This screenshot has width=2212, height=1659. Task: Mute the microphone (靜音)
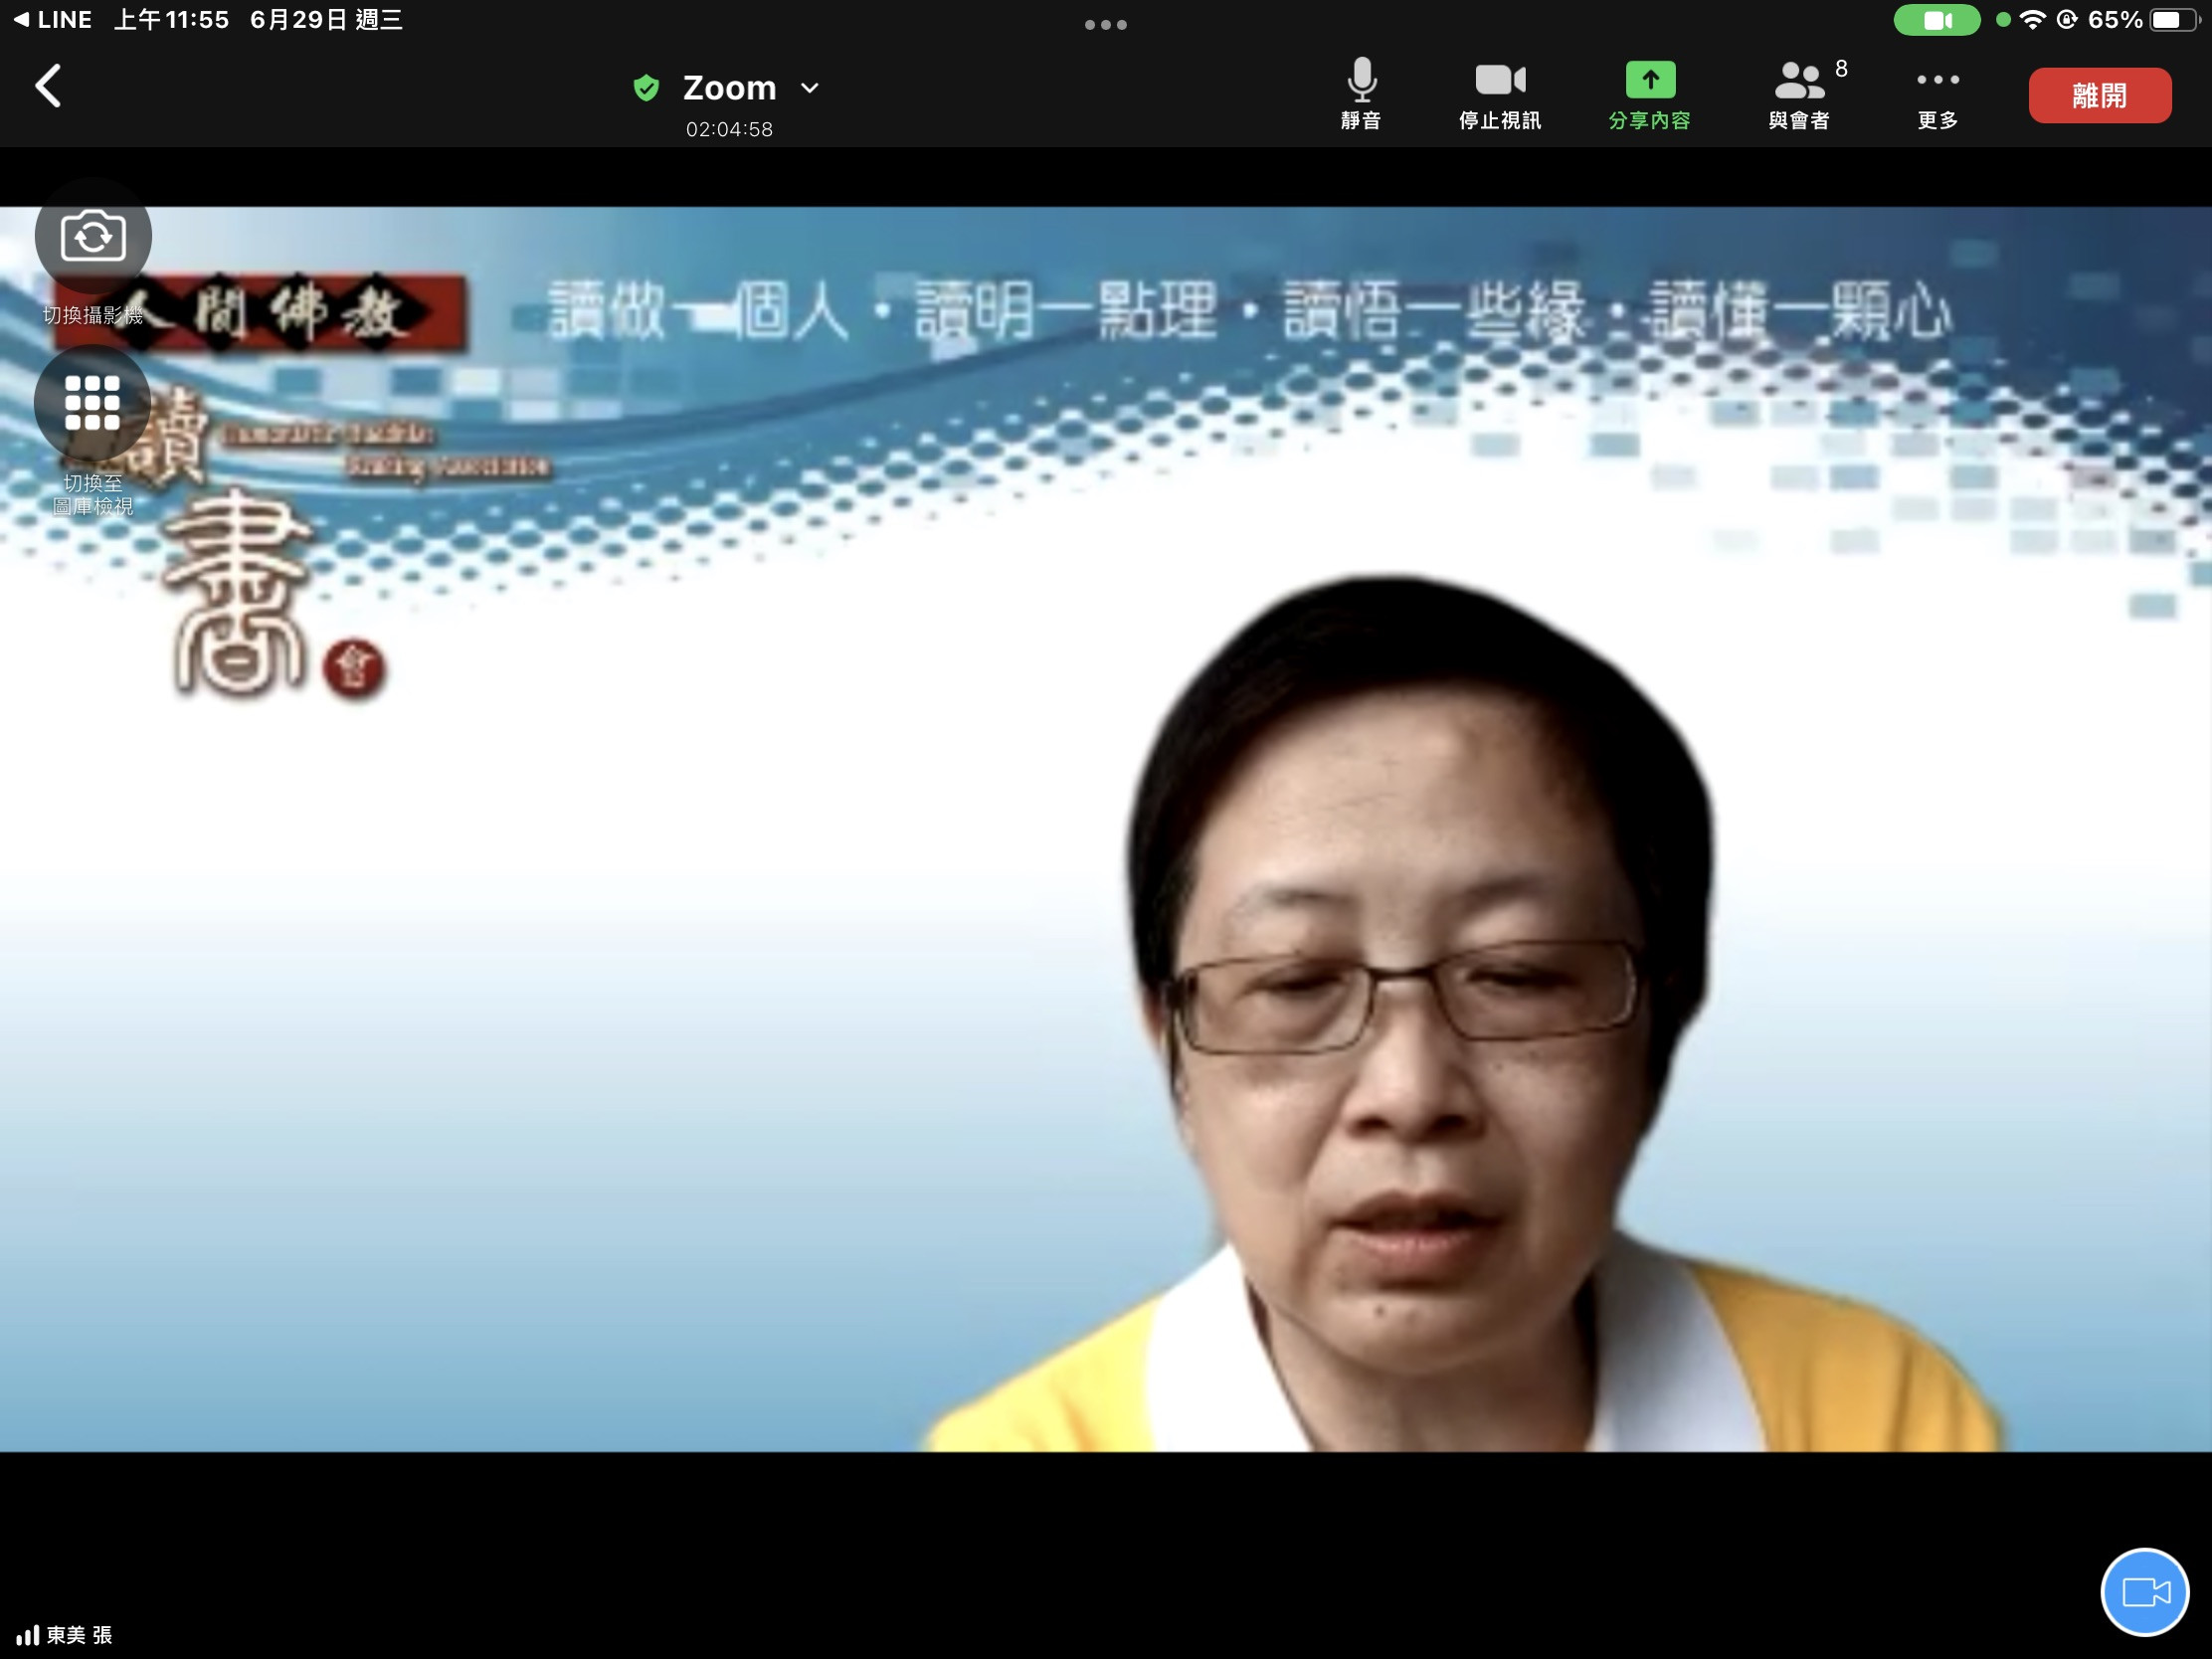click(x=1361, y=93)
